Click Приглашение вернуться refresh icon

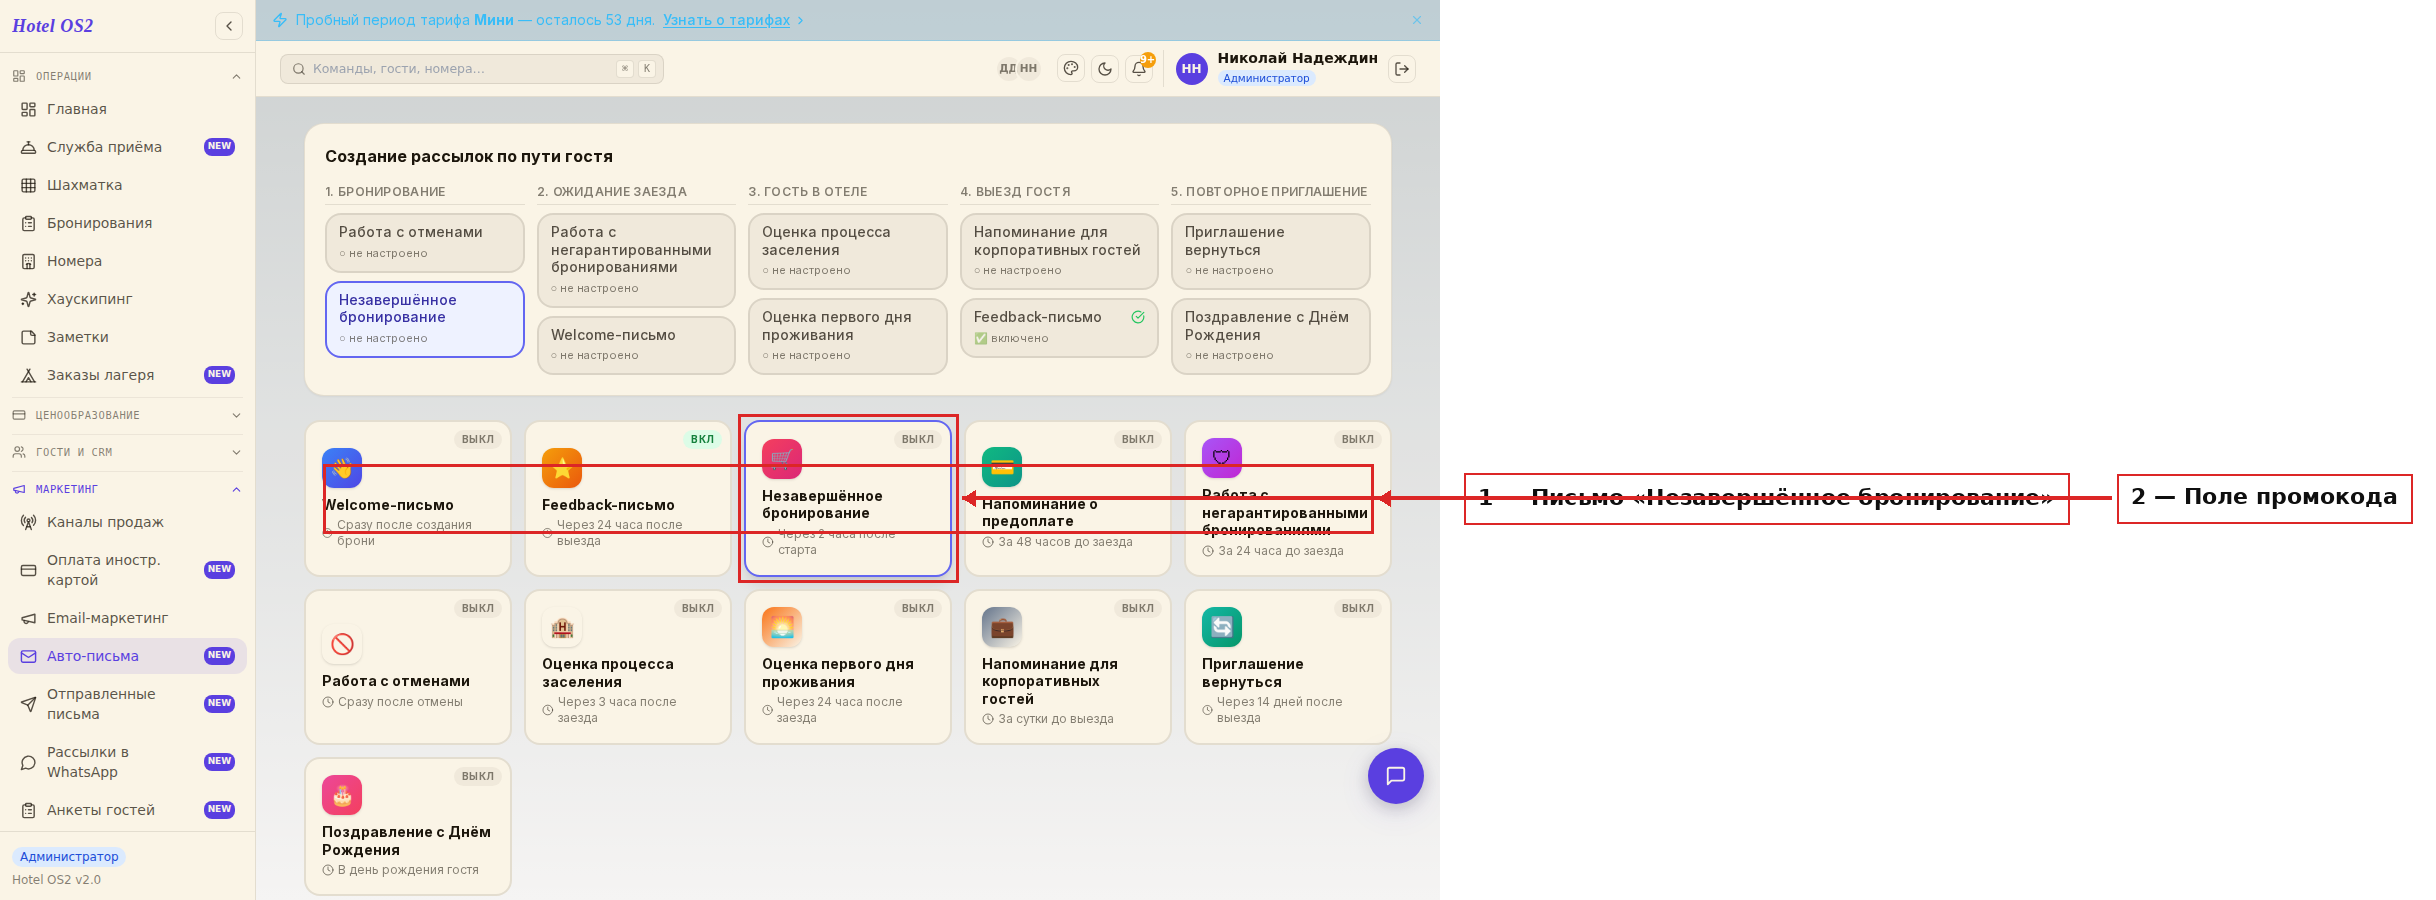1222,628
